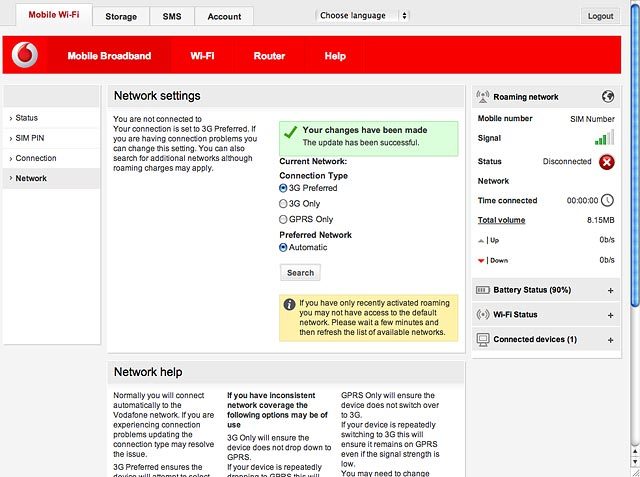
Task: Click the blue vertical scrollbar thumb
Action: [x=635, y=153]
